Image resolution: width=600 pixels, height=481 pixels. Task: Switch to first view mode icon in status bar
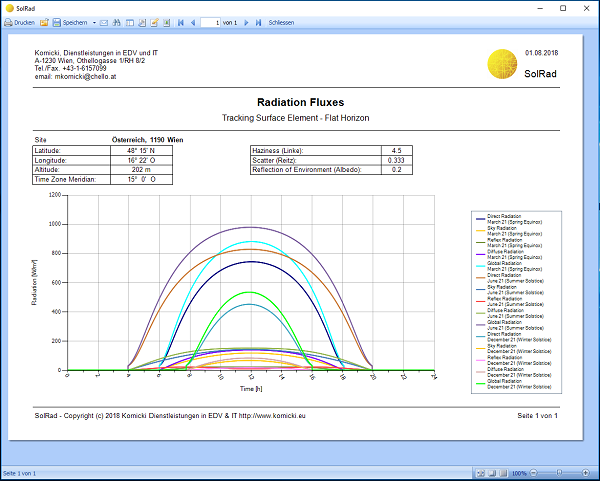coord(481,473)
